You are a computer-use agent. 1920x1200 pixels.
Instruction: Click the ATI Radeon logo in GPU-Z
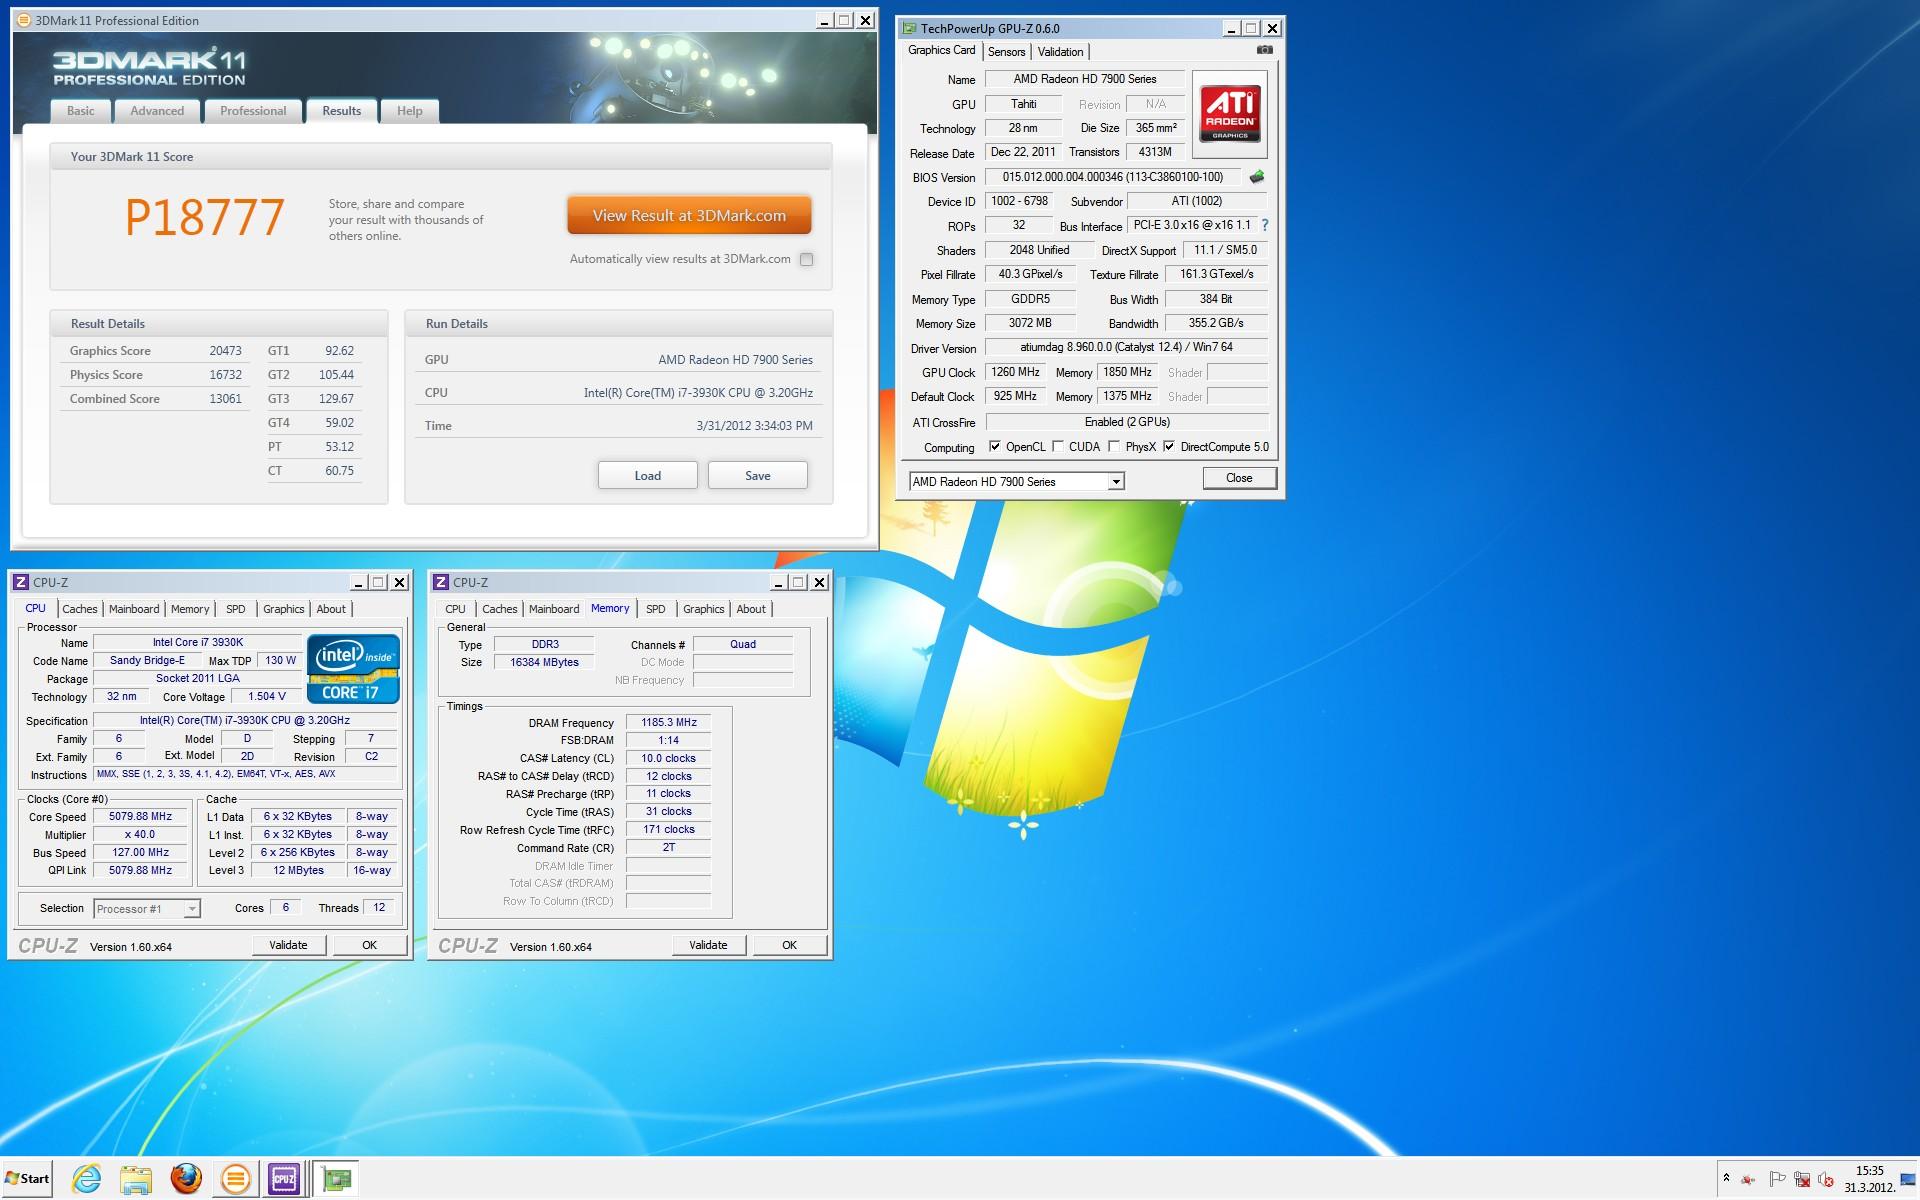click(x=1230, y=114)
